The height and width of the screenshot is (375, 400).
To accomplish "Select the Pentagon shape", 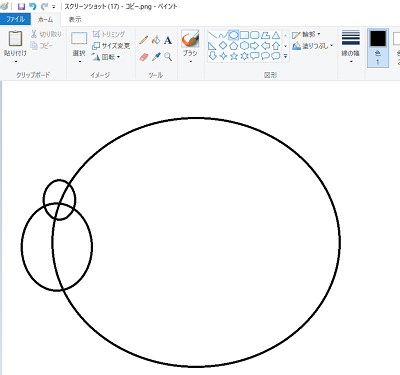I will [234, 46].
